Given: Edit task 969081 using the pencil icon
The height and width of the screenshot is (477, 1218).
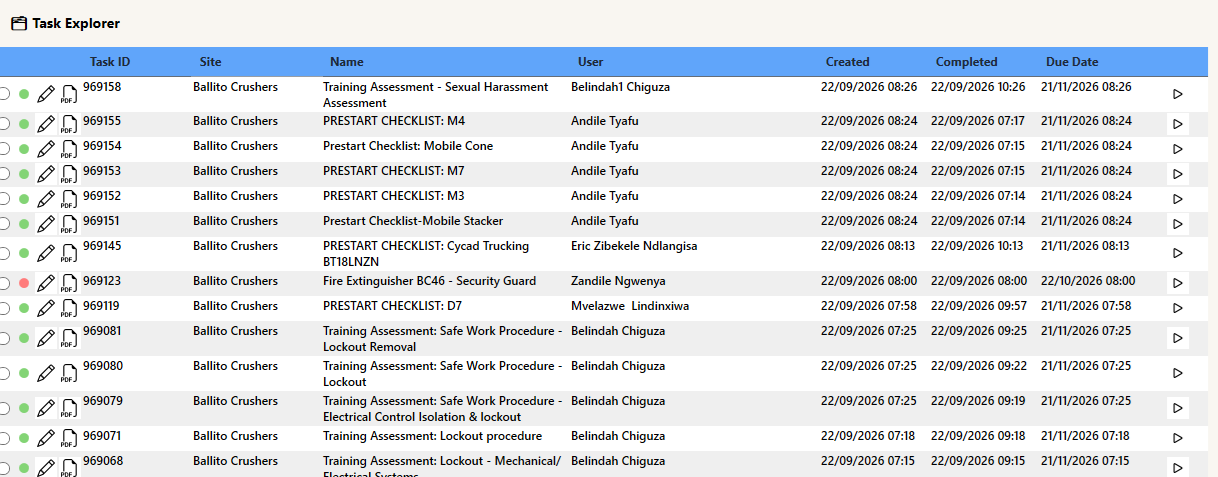Looking at the screenshot, I should click(x=46, y=339).
